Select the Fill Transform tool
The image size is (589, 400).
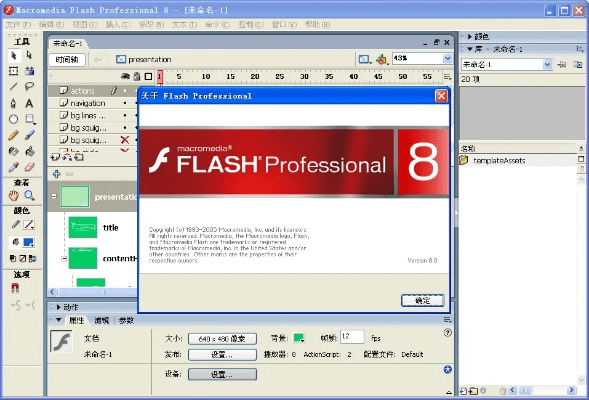point(29,71)
